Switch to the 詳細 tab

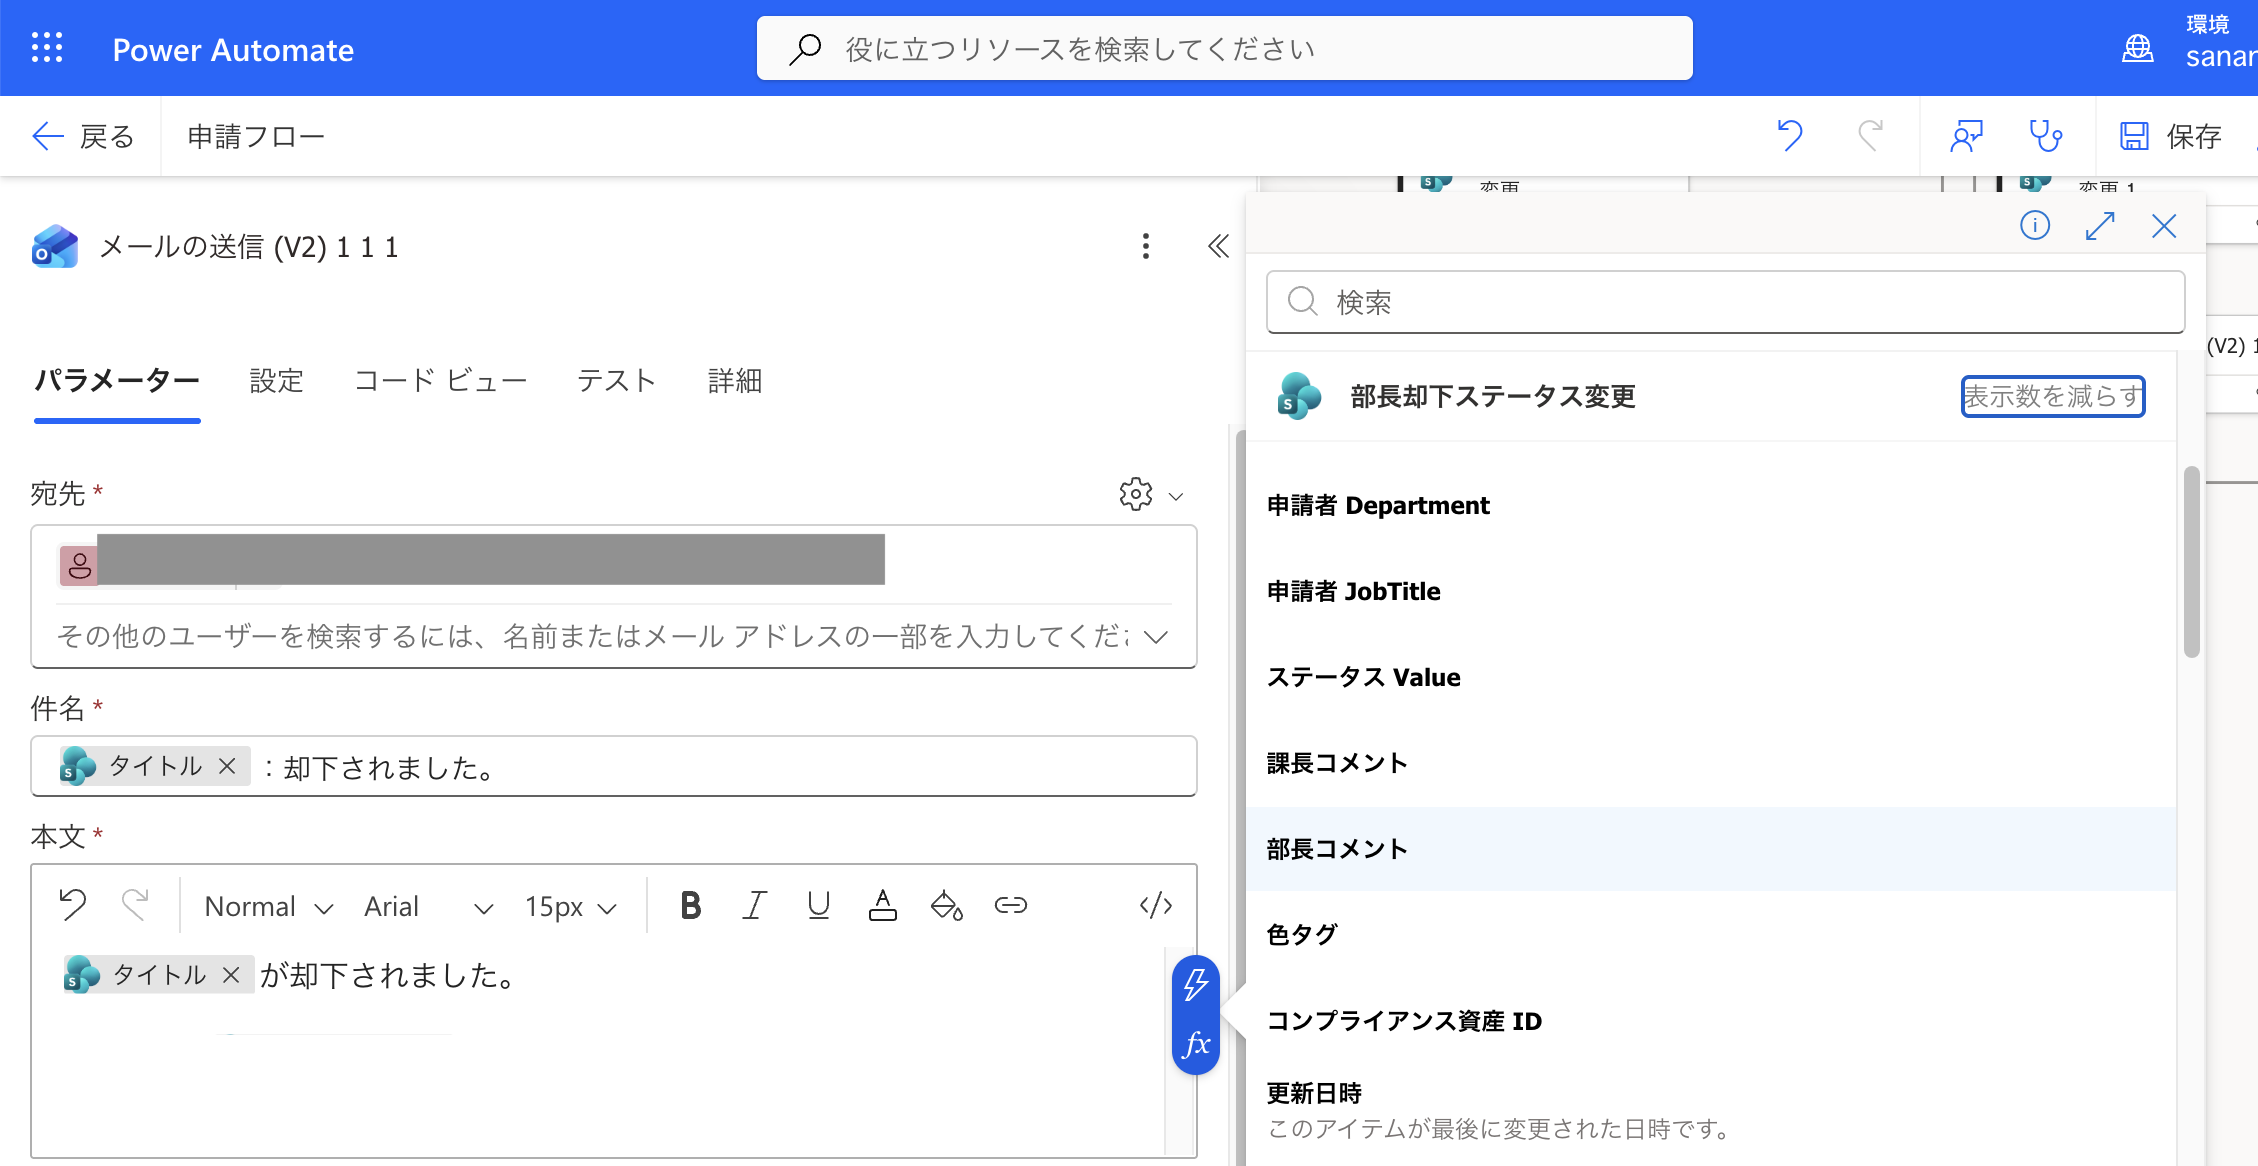coord(735,381)
